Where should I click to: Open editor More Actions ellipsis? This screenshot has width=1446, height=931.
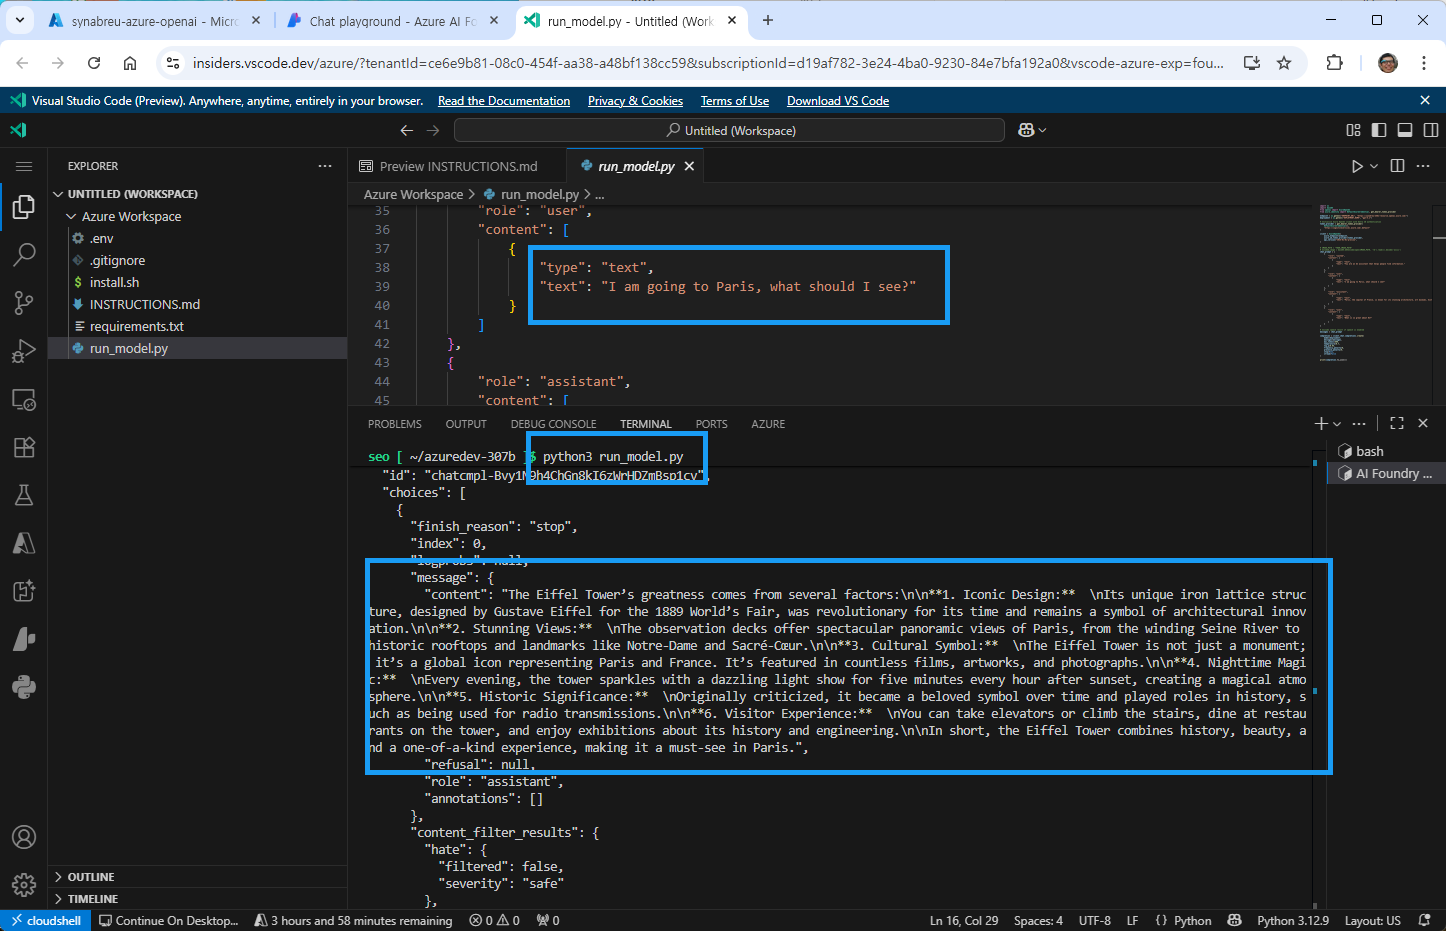[1424, 166]
